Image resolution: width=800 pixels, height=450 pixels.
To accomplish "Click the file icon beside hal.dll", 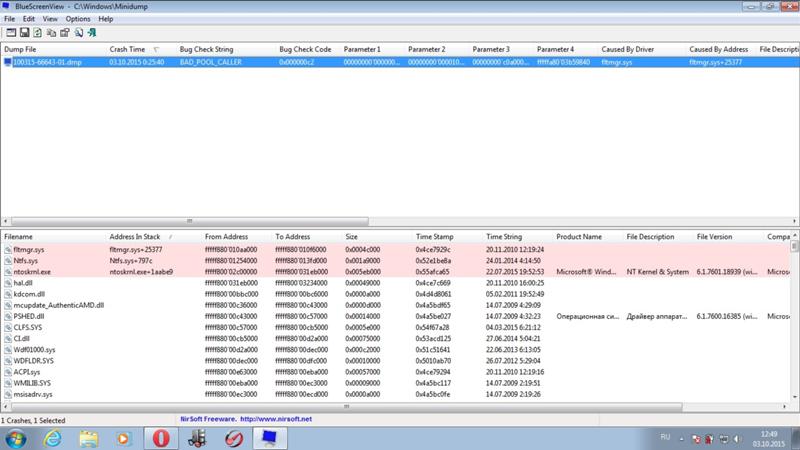I will point(8,283).
